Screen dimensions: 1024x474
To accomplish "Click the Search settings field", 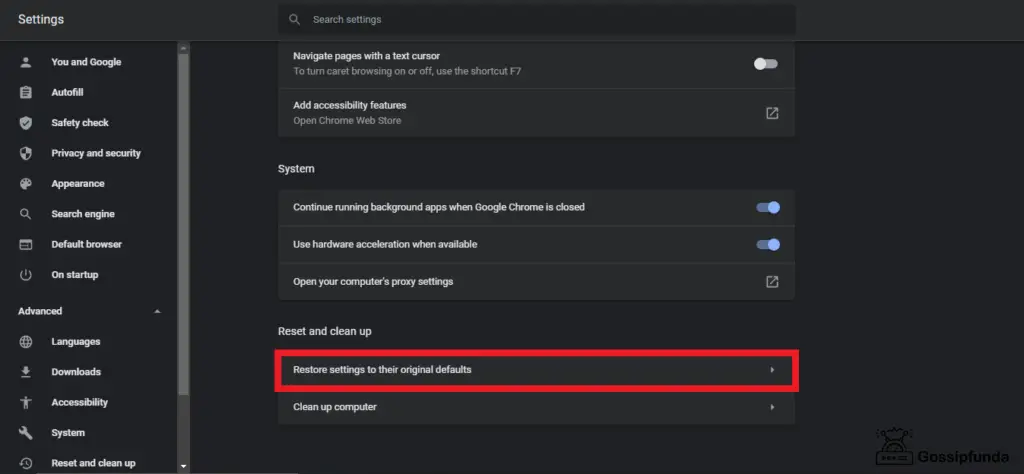I will point(536,20).
